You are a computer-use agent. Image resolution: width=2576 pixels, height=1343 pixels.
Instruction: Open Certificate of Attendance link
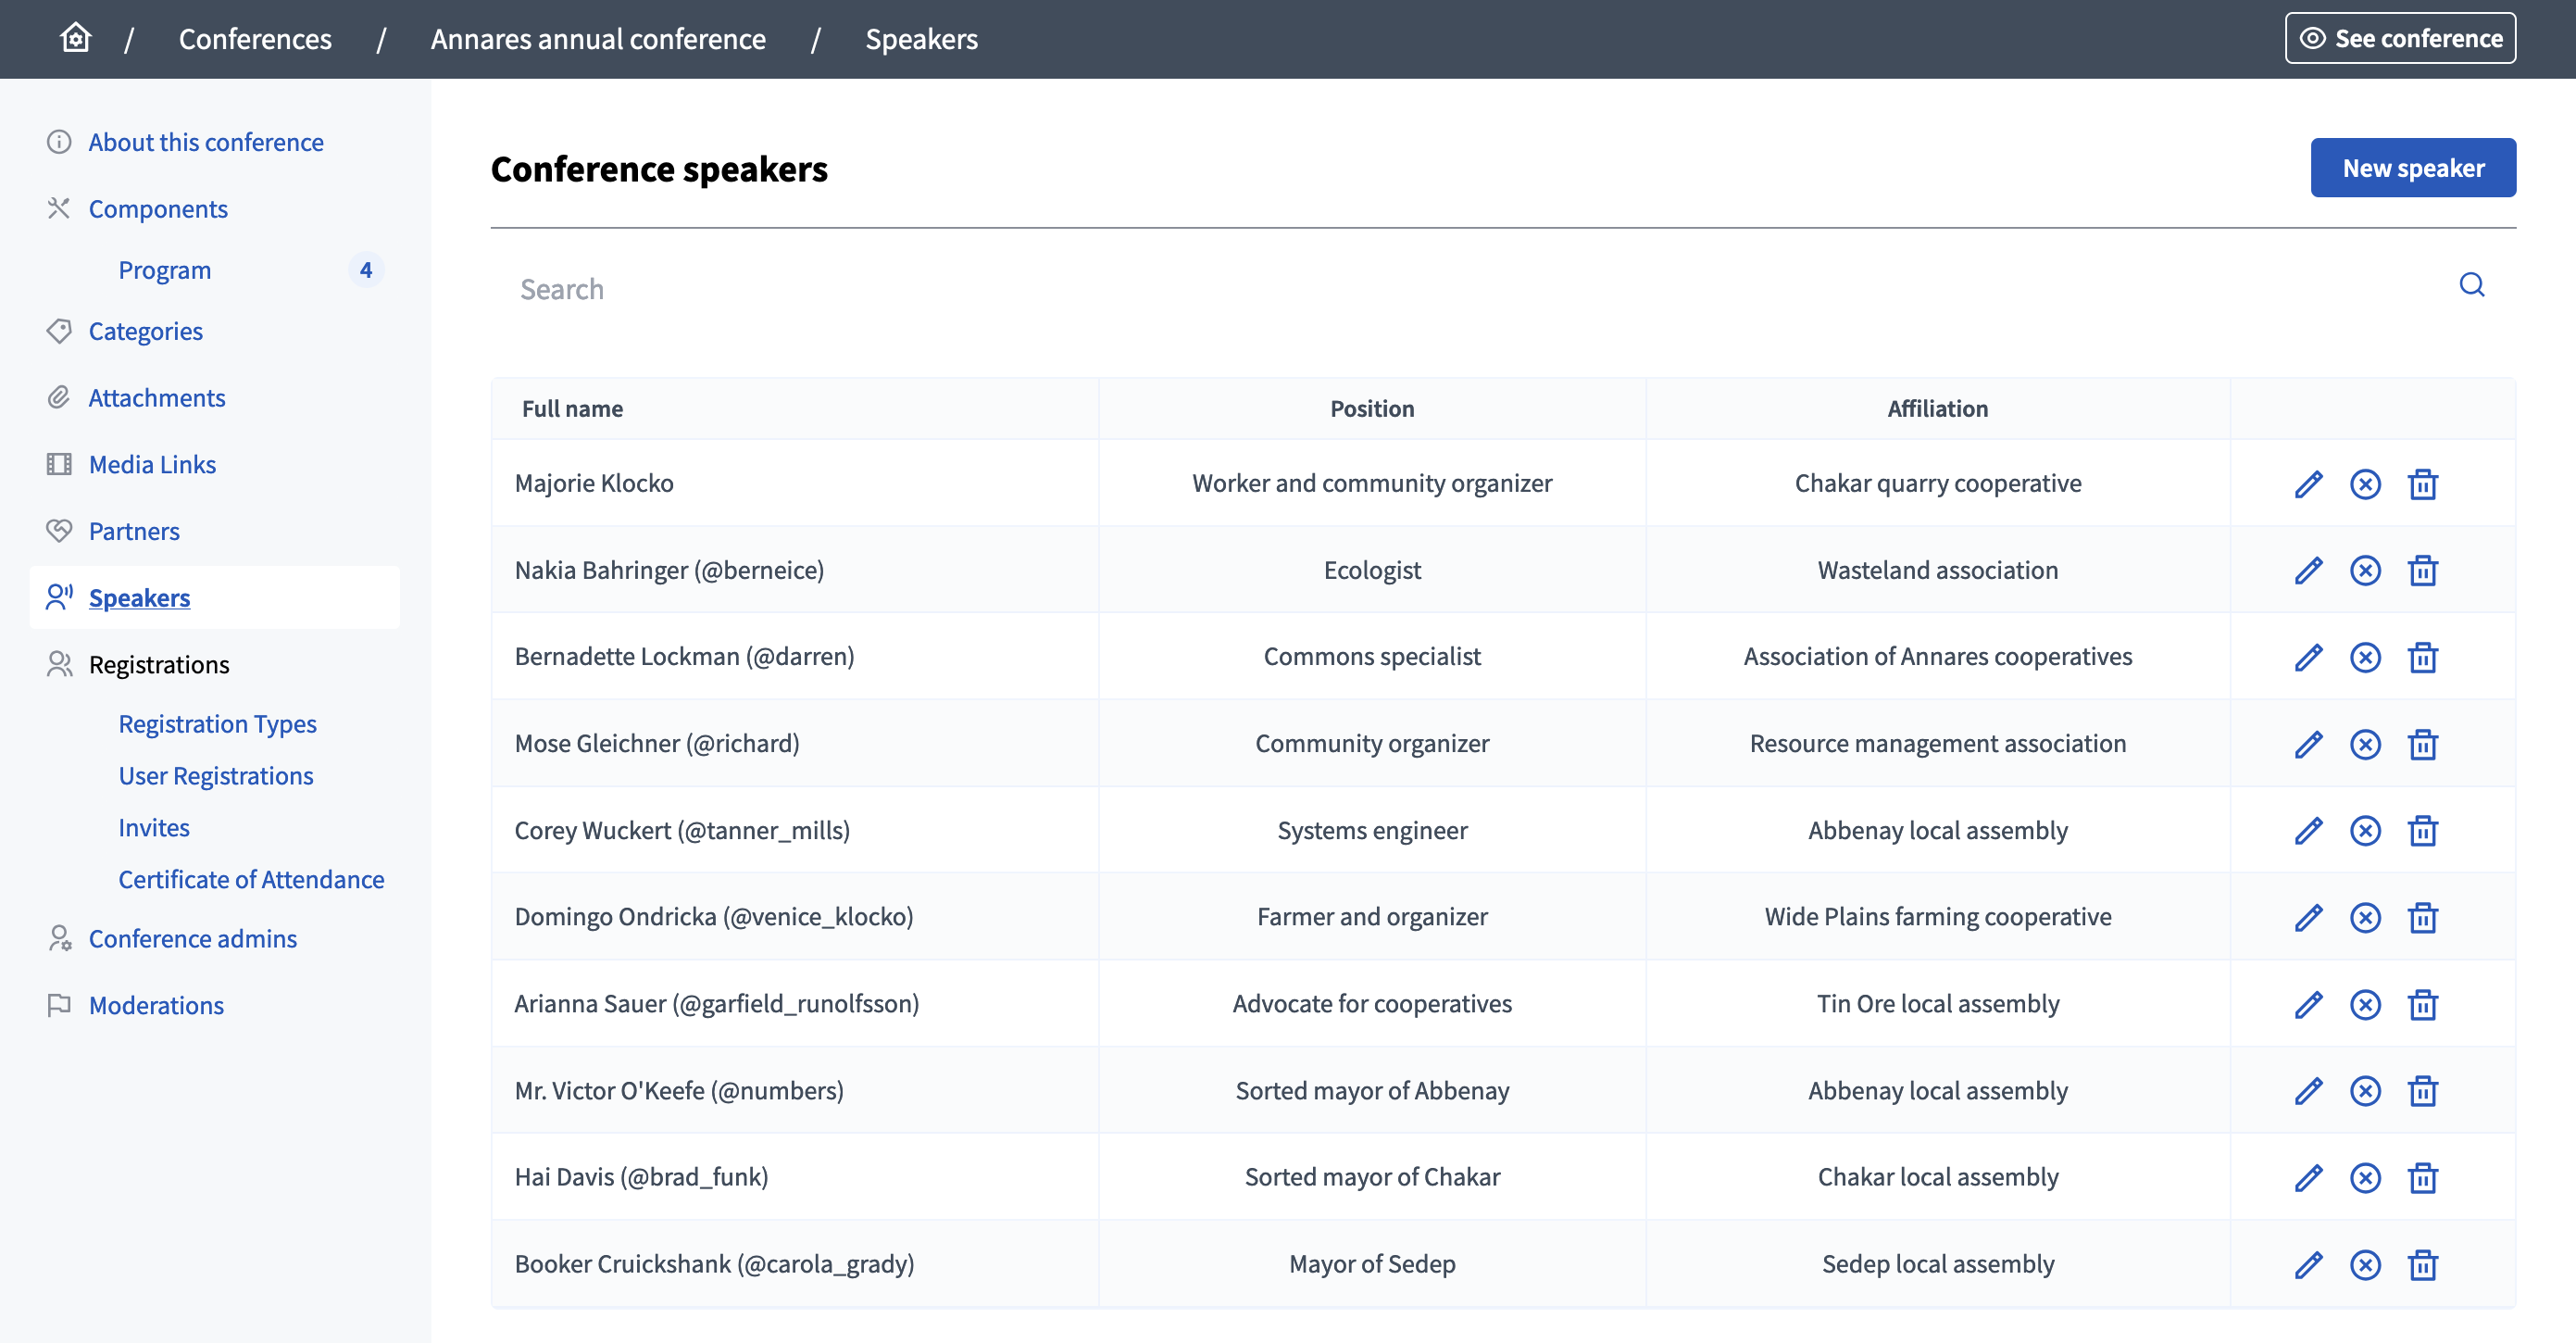coord(251,879)
